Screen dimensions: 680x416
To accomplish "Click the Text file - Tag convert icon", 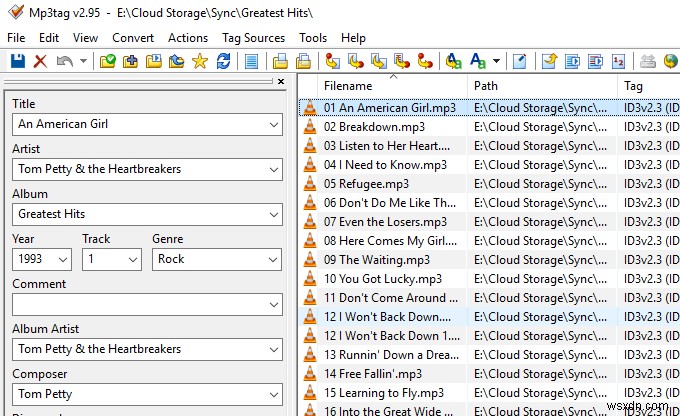I will [x=402, y=61].
